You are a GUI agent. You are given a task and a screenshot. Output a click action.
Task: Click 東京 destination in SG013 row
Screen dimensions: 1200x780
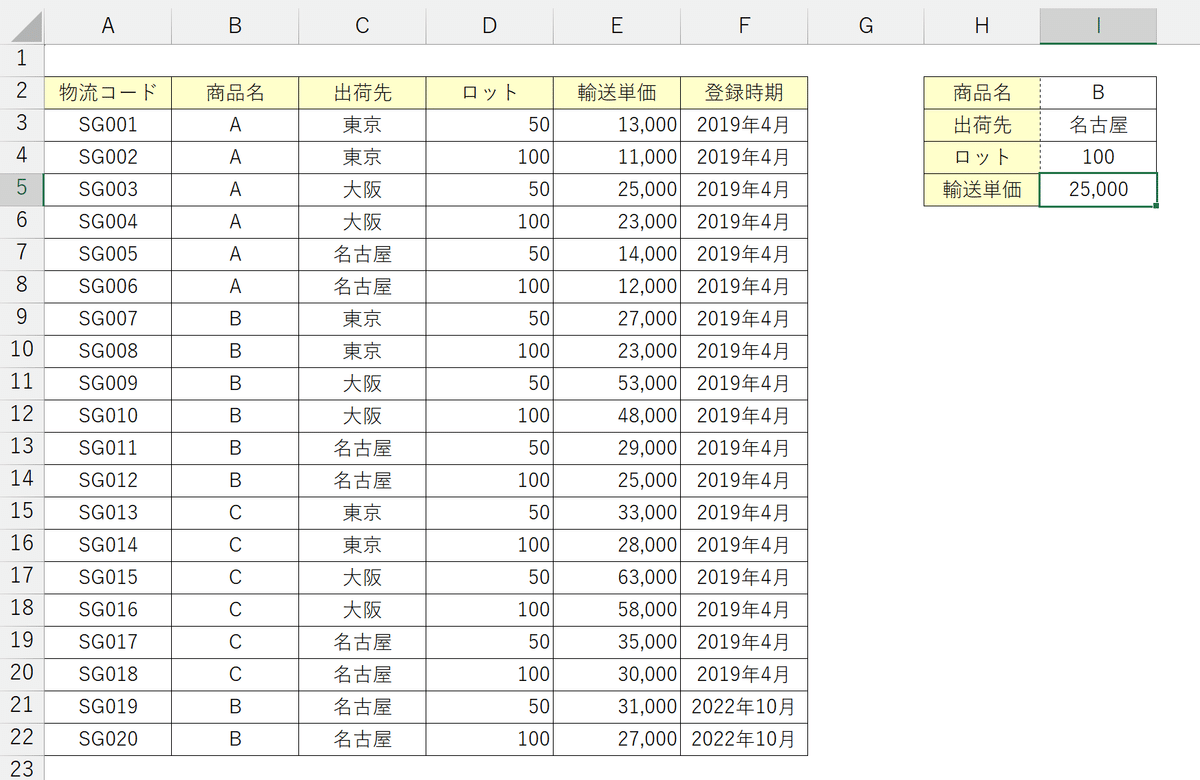click(x=362, y=512)
